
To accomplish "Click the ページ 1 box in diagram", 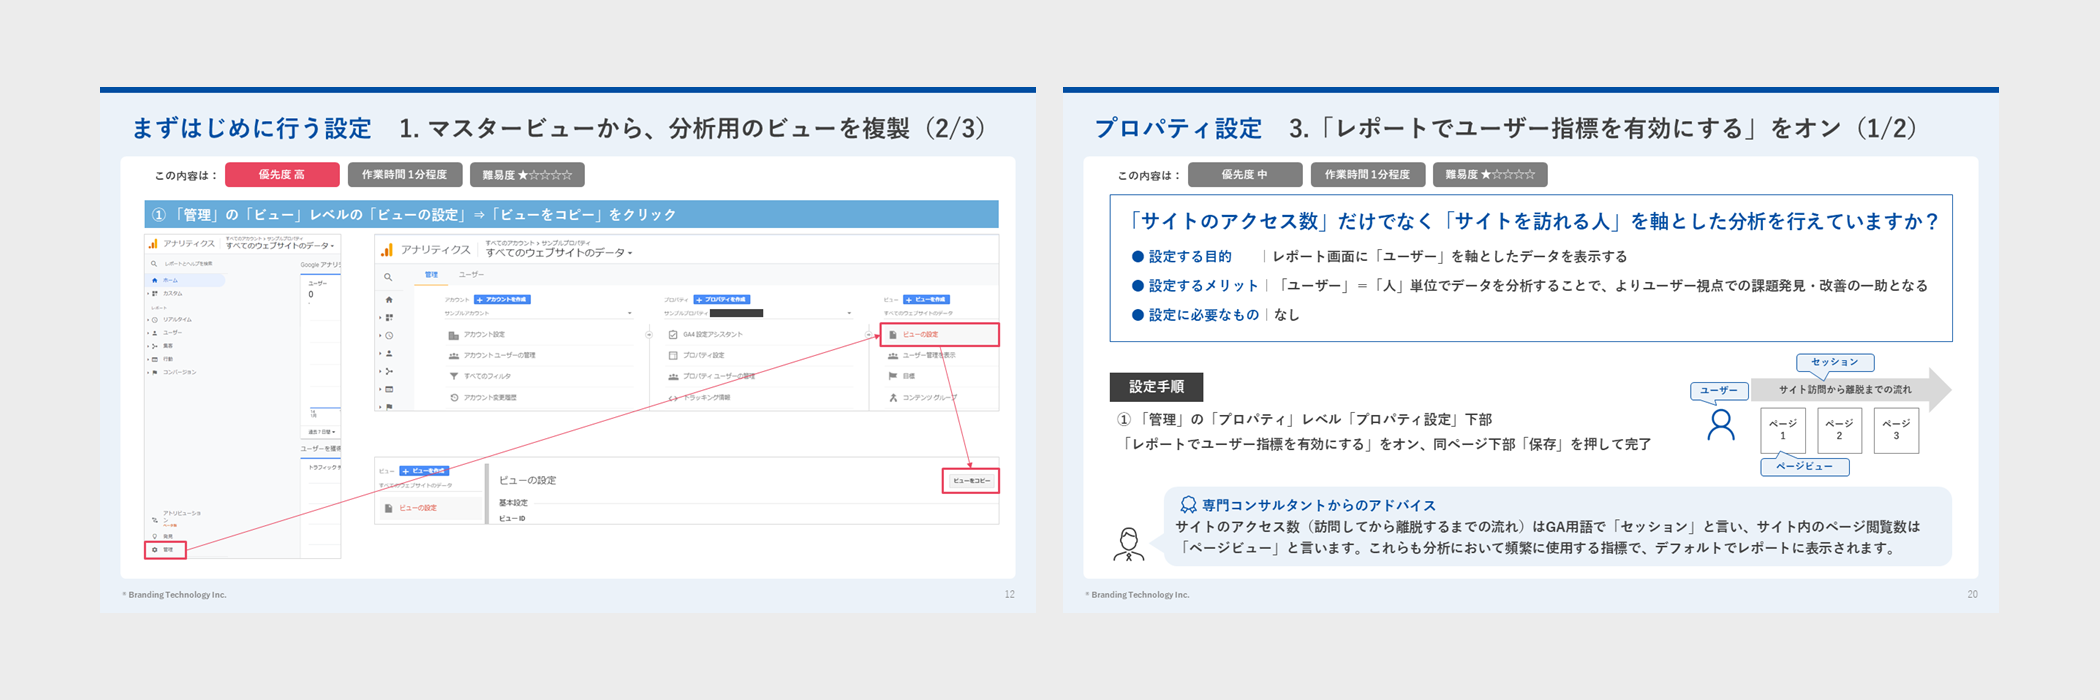I will point(1783,430).
